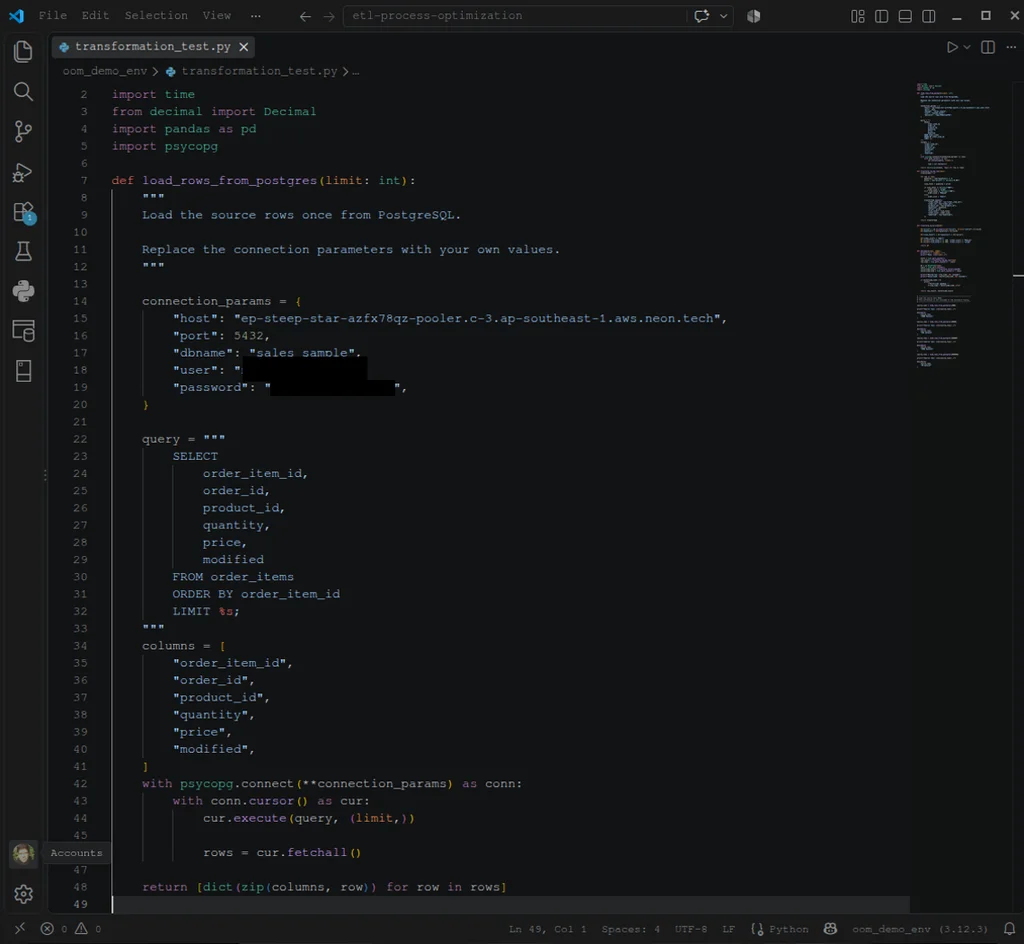
Task: Click Ln 49, Col 1 in status bar
Action: click(548, 929)
